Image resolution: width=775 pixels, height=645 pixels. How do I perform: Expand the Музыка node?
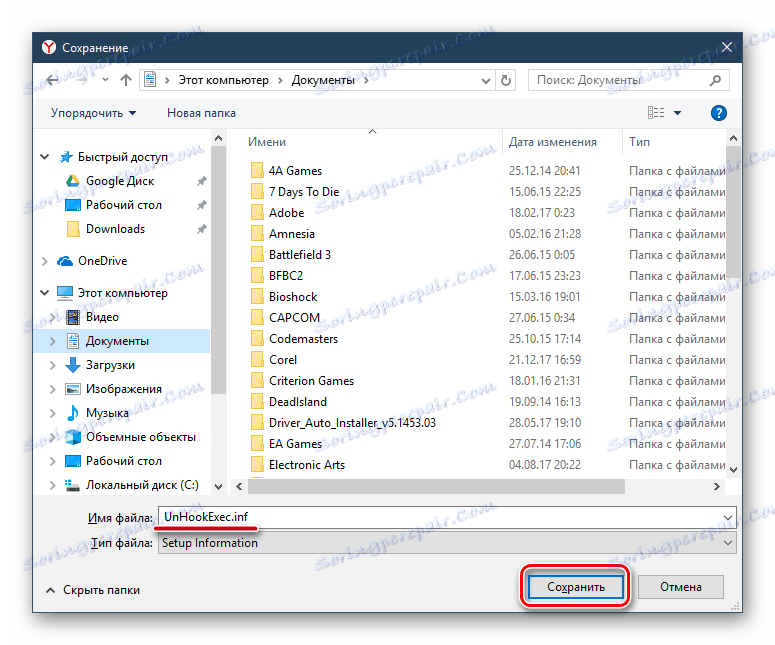53,413
